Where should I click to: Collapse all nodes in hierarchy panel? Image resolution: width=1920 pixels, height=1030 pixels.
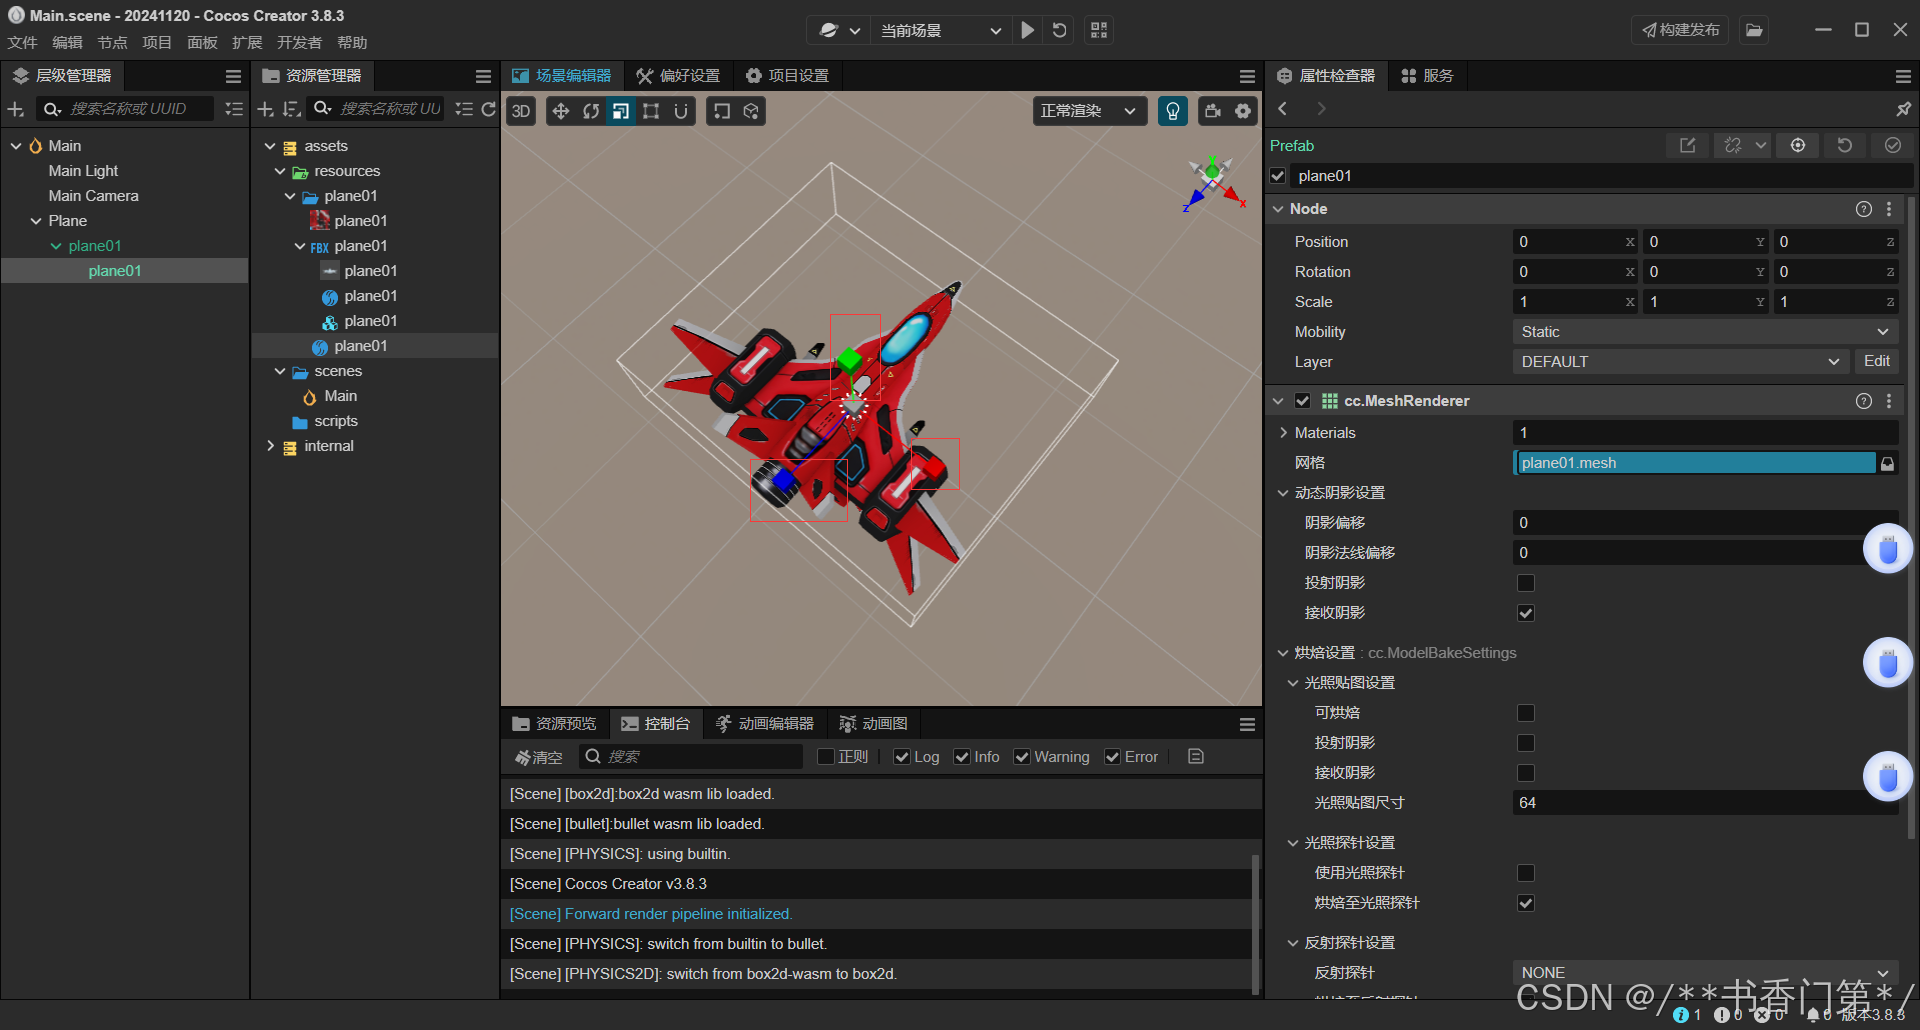click(234, 109)
